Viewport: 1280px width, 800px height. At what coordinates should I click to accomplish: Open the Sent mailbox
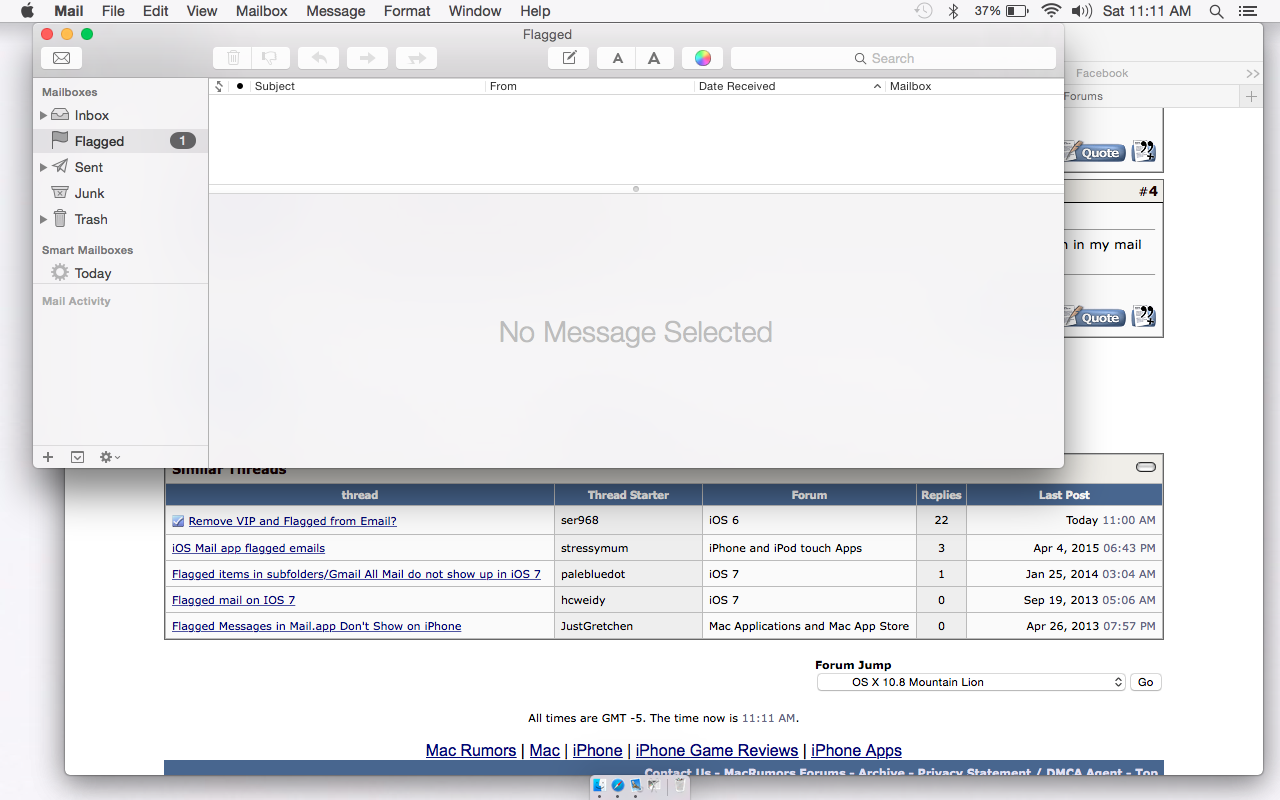point(120,167)
